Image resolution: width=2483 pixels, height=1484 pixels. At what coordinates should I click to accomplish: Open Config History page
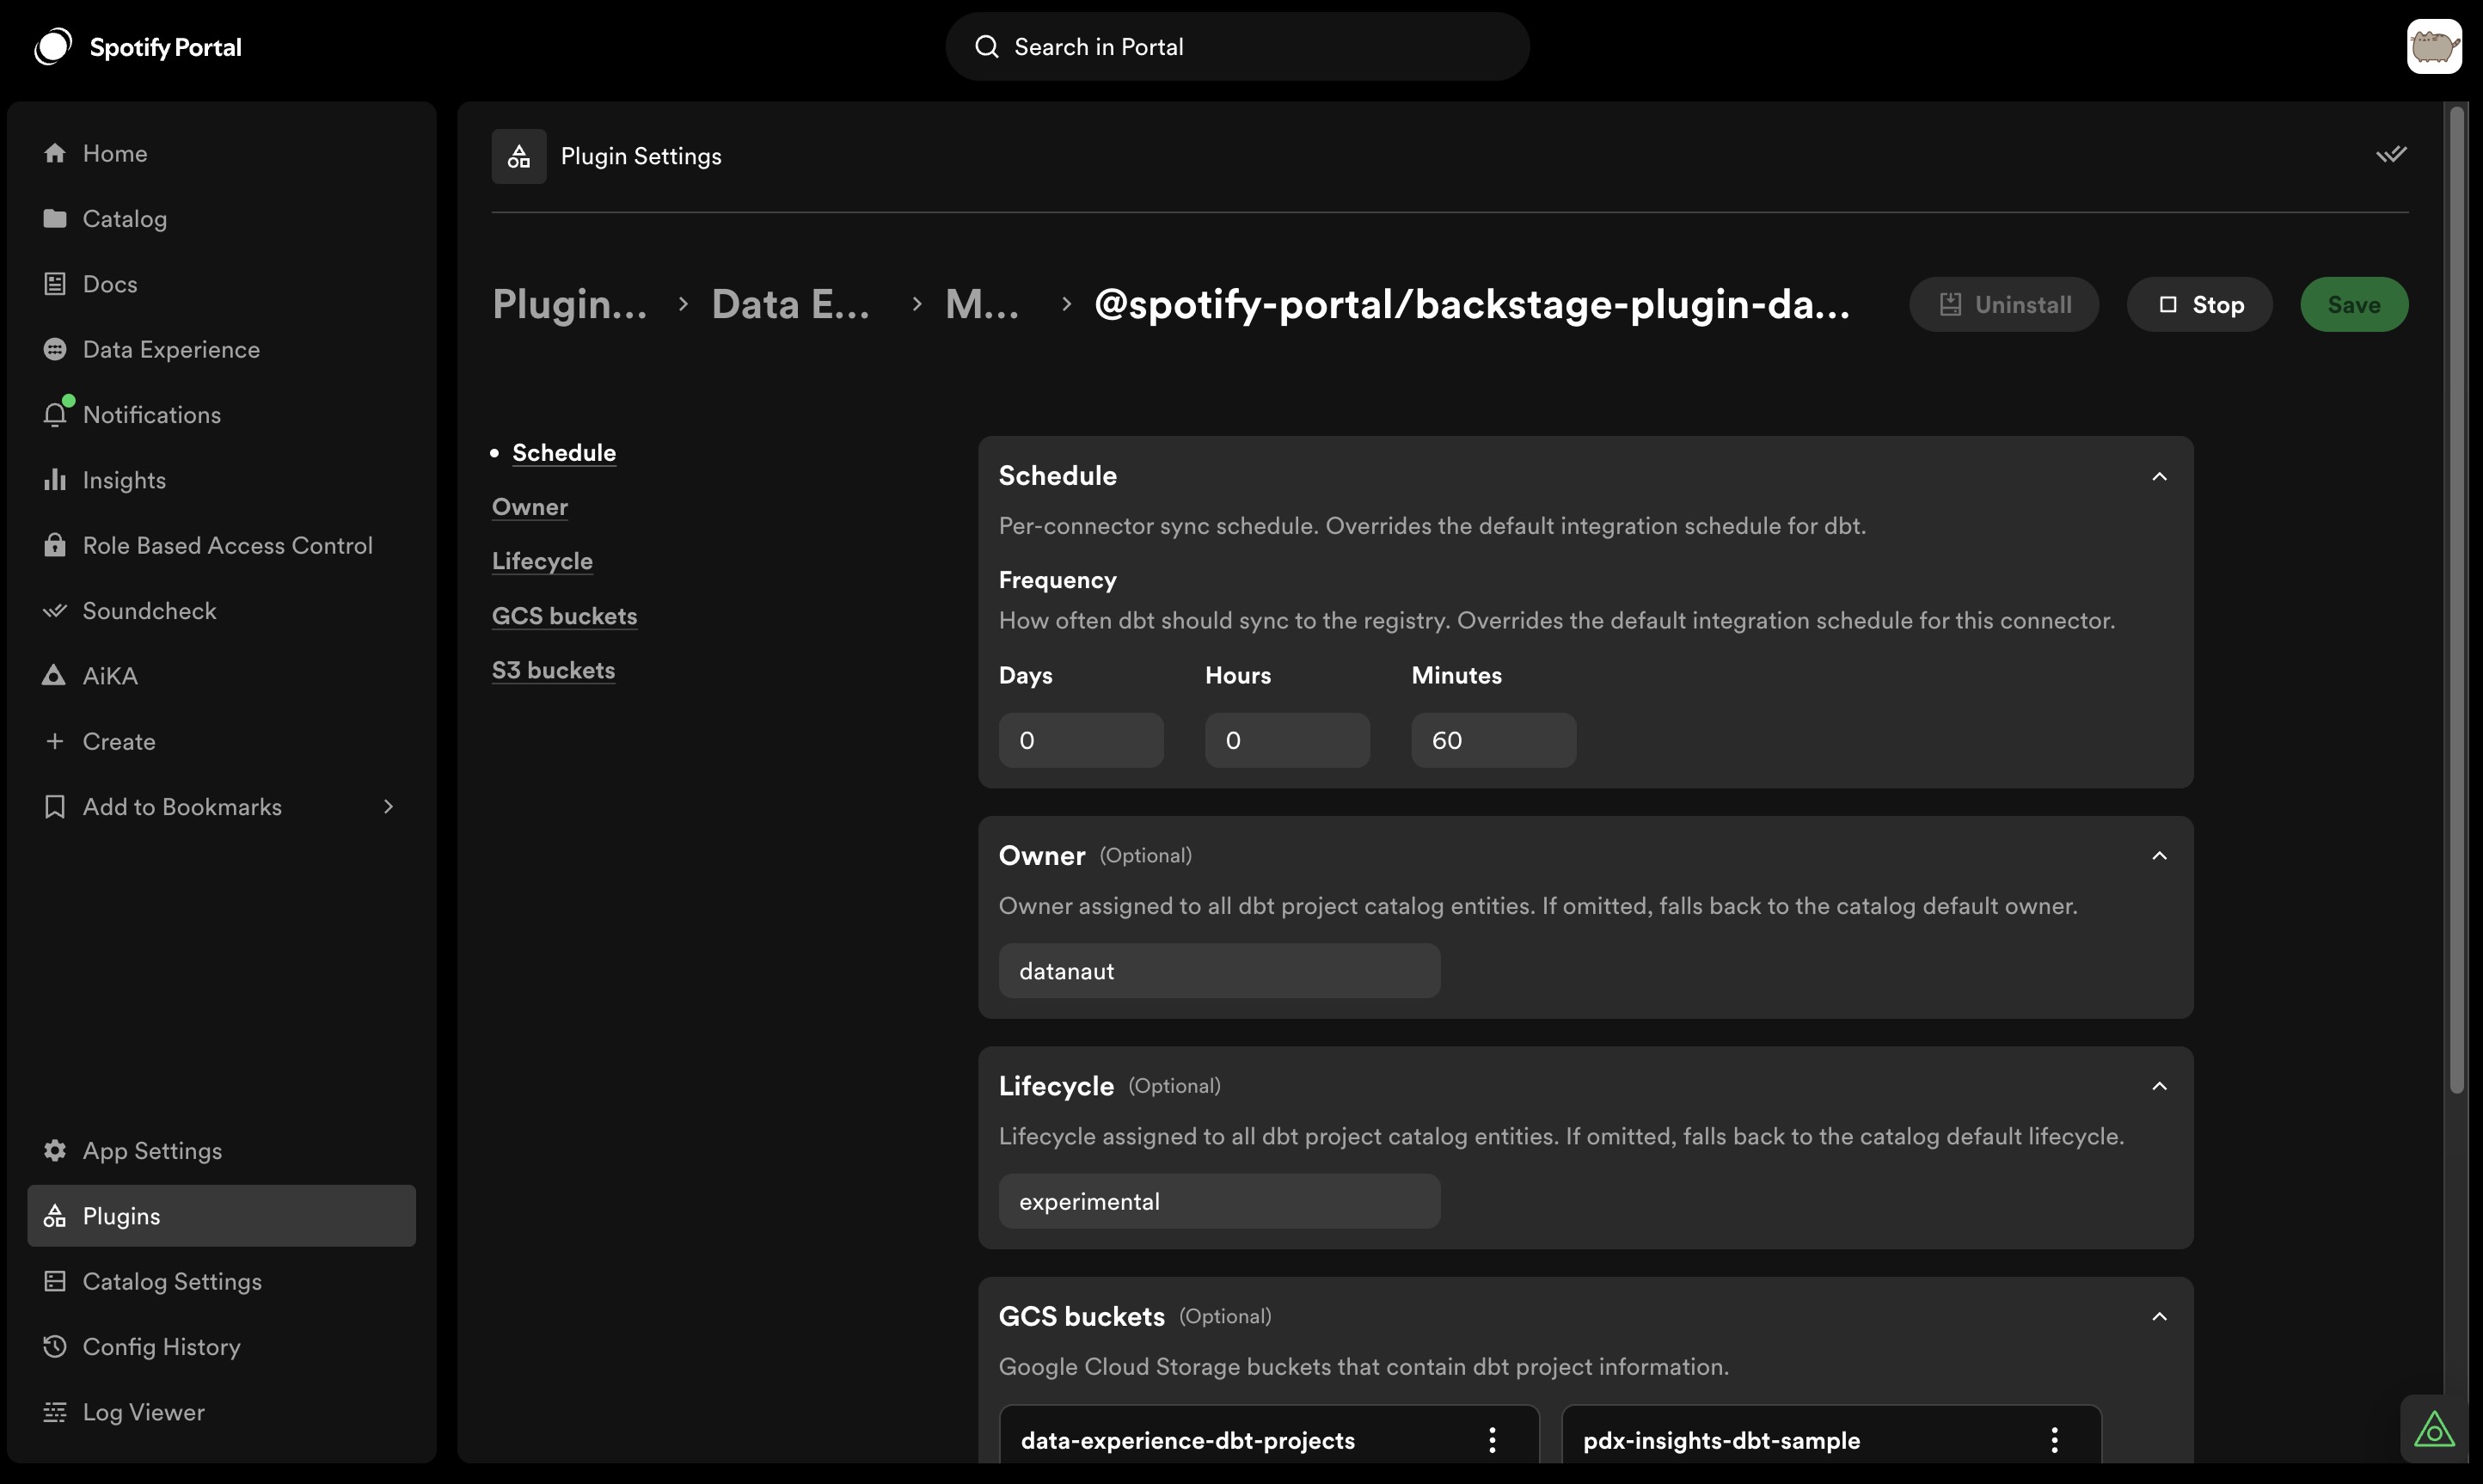[x=222, y=1347]
